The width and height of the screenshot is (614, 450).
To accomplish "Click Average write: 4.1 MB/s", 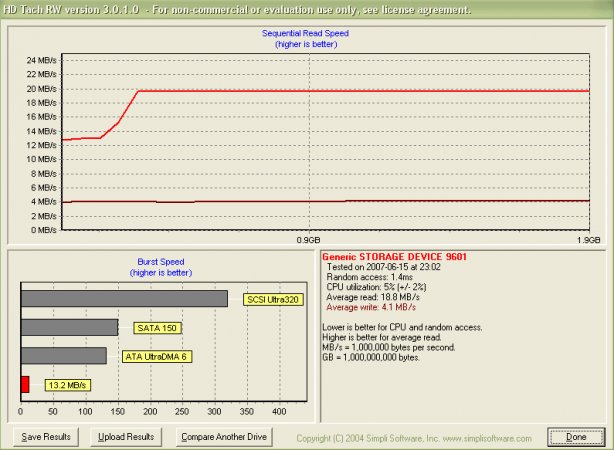I will [x=371, y=307].
